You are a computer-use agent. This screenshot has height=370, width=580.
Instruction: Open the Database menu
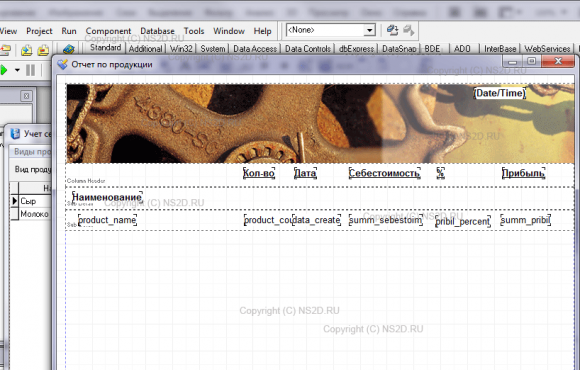click(x=157, y=31)
